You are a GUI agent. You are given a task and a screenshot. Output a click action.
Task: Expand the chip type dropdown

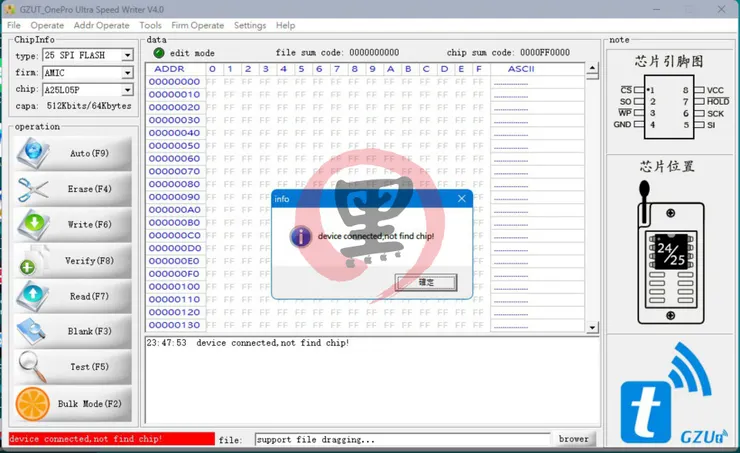[x=127, y=55]
